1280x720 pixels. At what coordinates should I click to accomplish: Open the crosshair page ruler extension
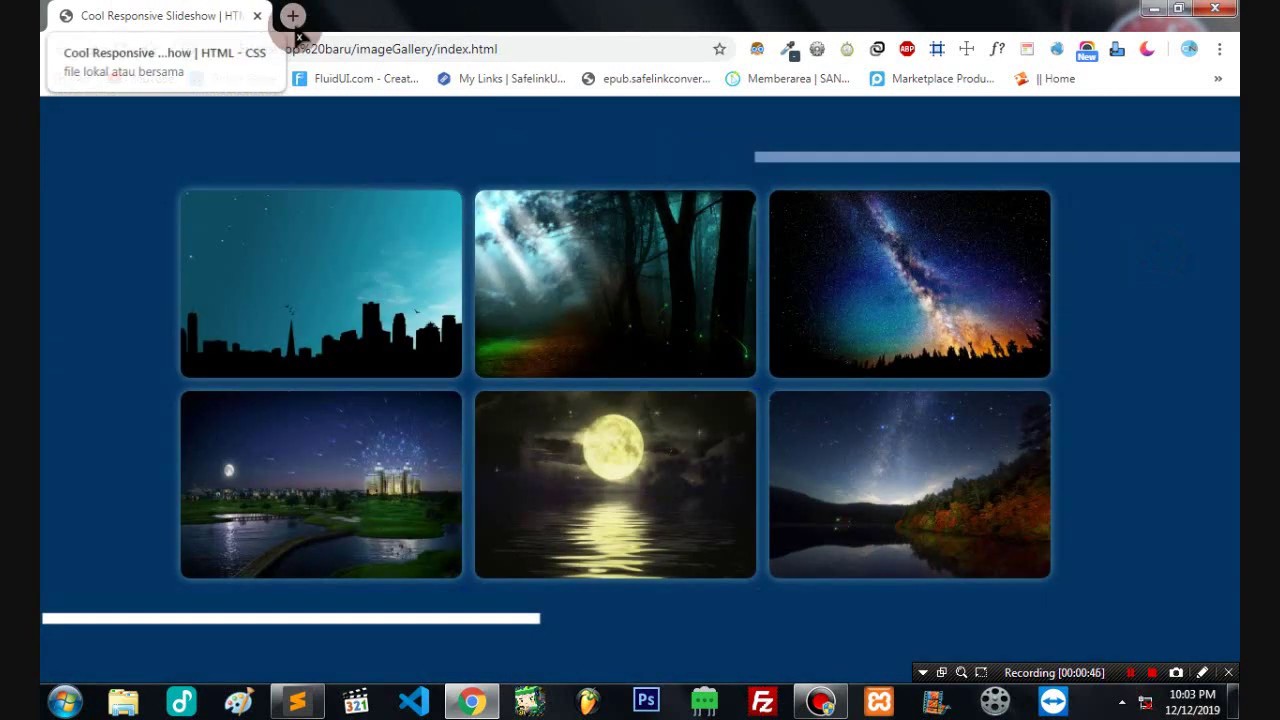point(967,49)
